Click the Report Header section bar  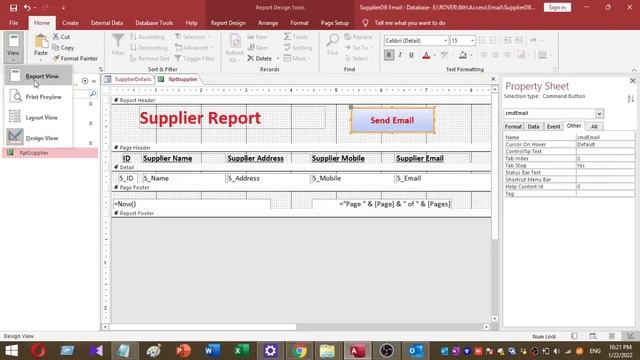click(301, 100)
